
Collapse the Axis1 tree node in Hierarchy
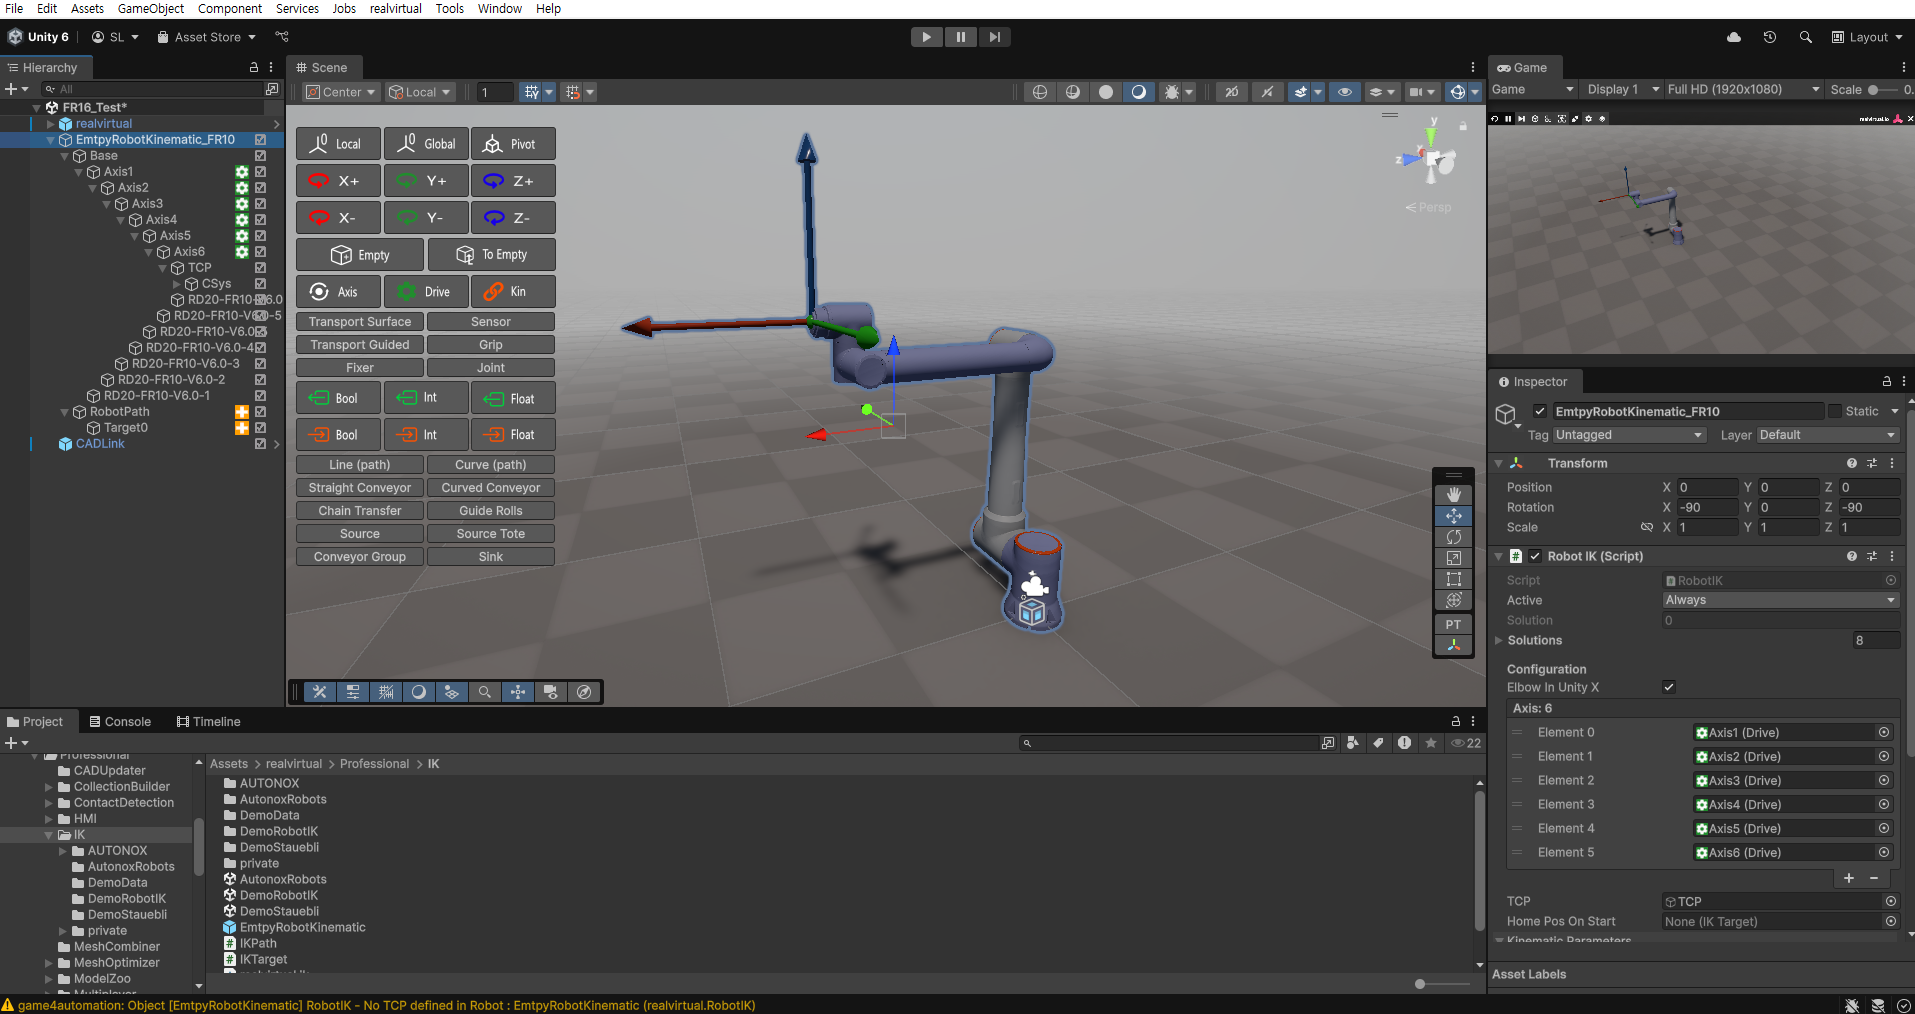tap(80, 172)
